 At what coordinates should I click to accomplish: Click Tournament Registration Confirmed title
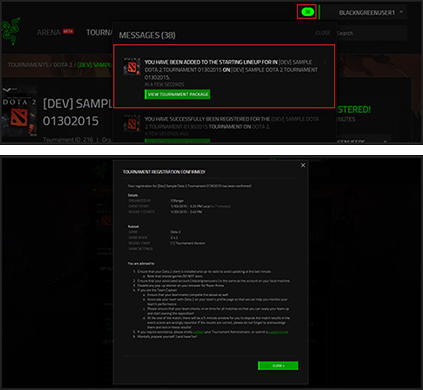tap(164, 172)
